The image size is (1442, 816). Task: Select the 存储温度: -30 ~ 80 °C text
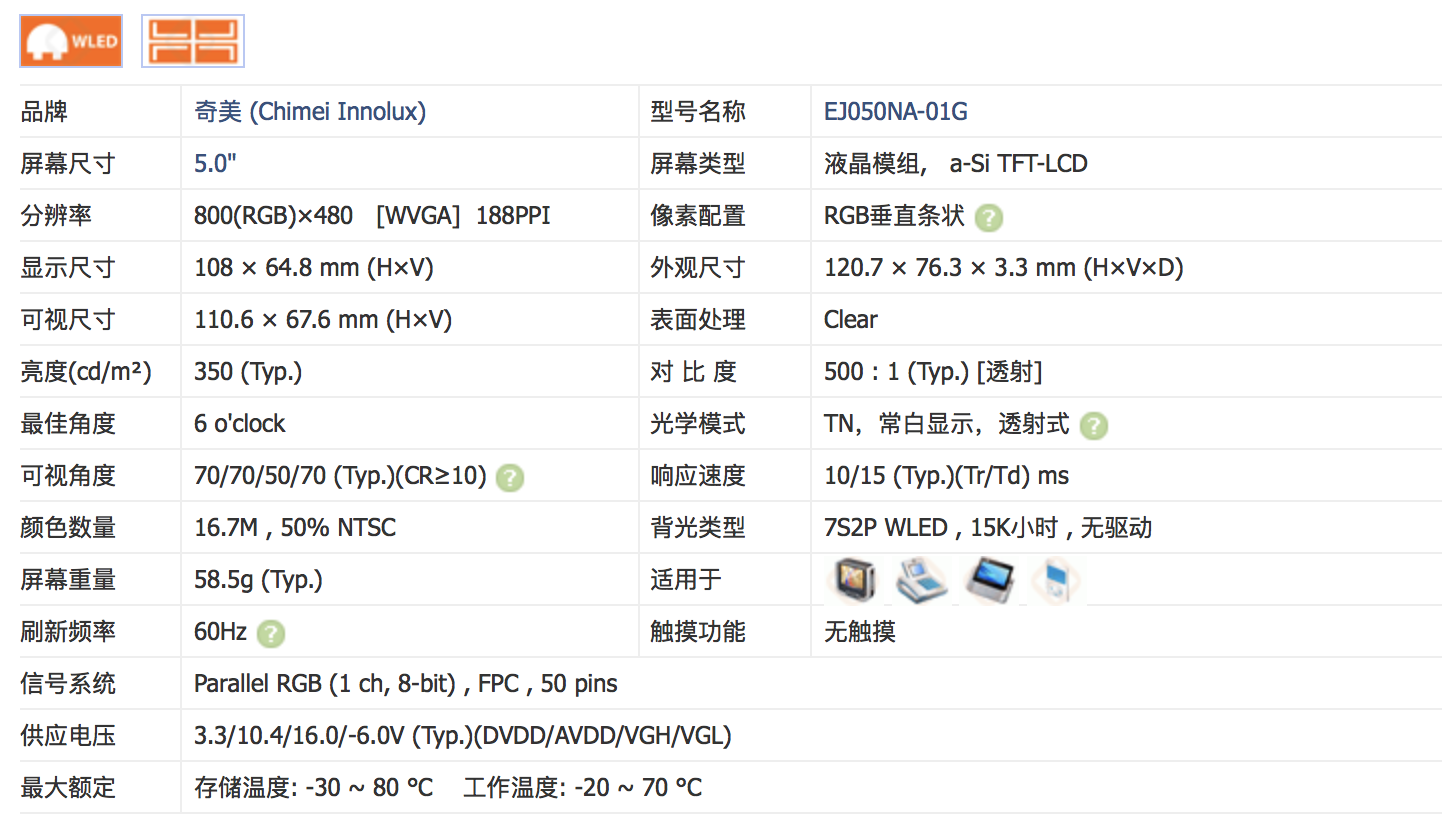313,787
